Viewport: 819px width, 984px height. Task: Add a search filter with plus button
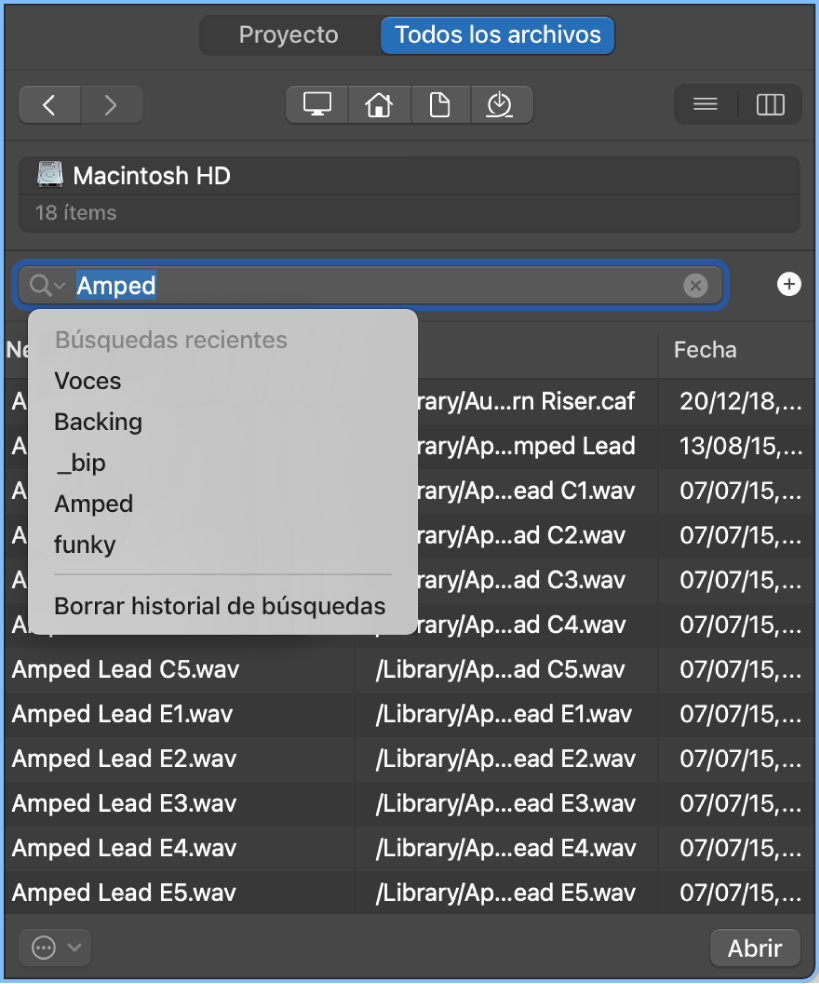coord(789,285)
